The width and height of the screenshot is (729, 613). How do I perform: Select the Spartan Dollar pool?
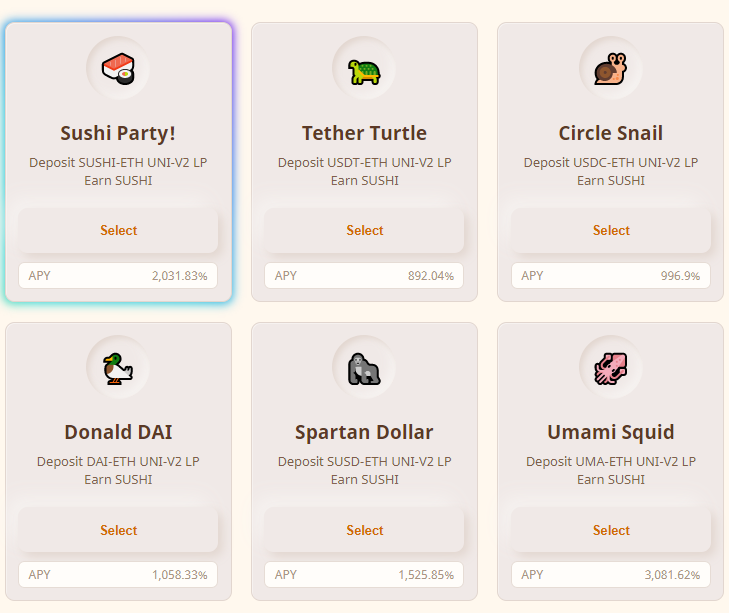(x=364, y=530)
